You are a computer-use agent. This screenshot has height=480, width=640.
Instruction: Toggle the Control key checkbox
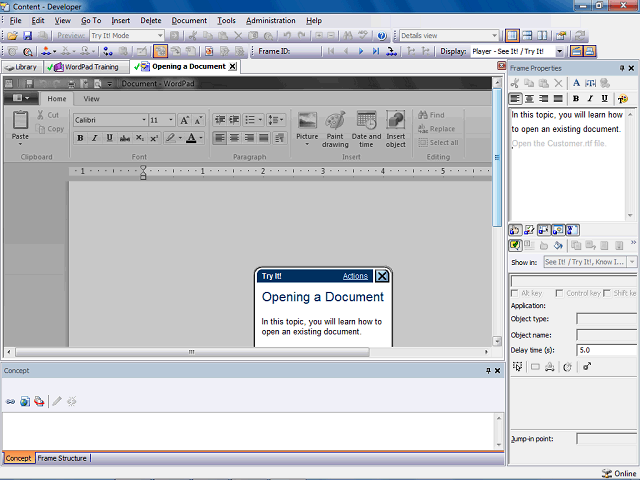[x=560, y=293]
